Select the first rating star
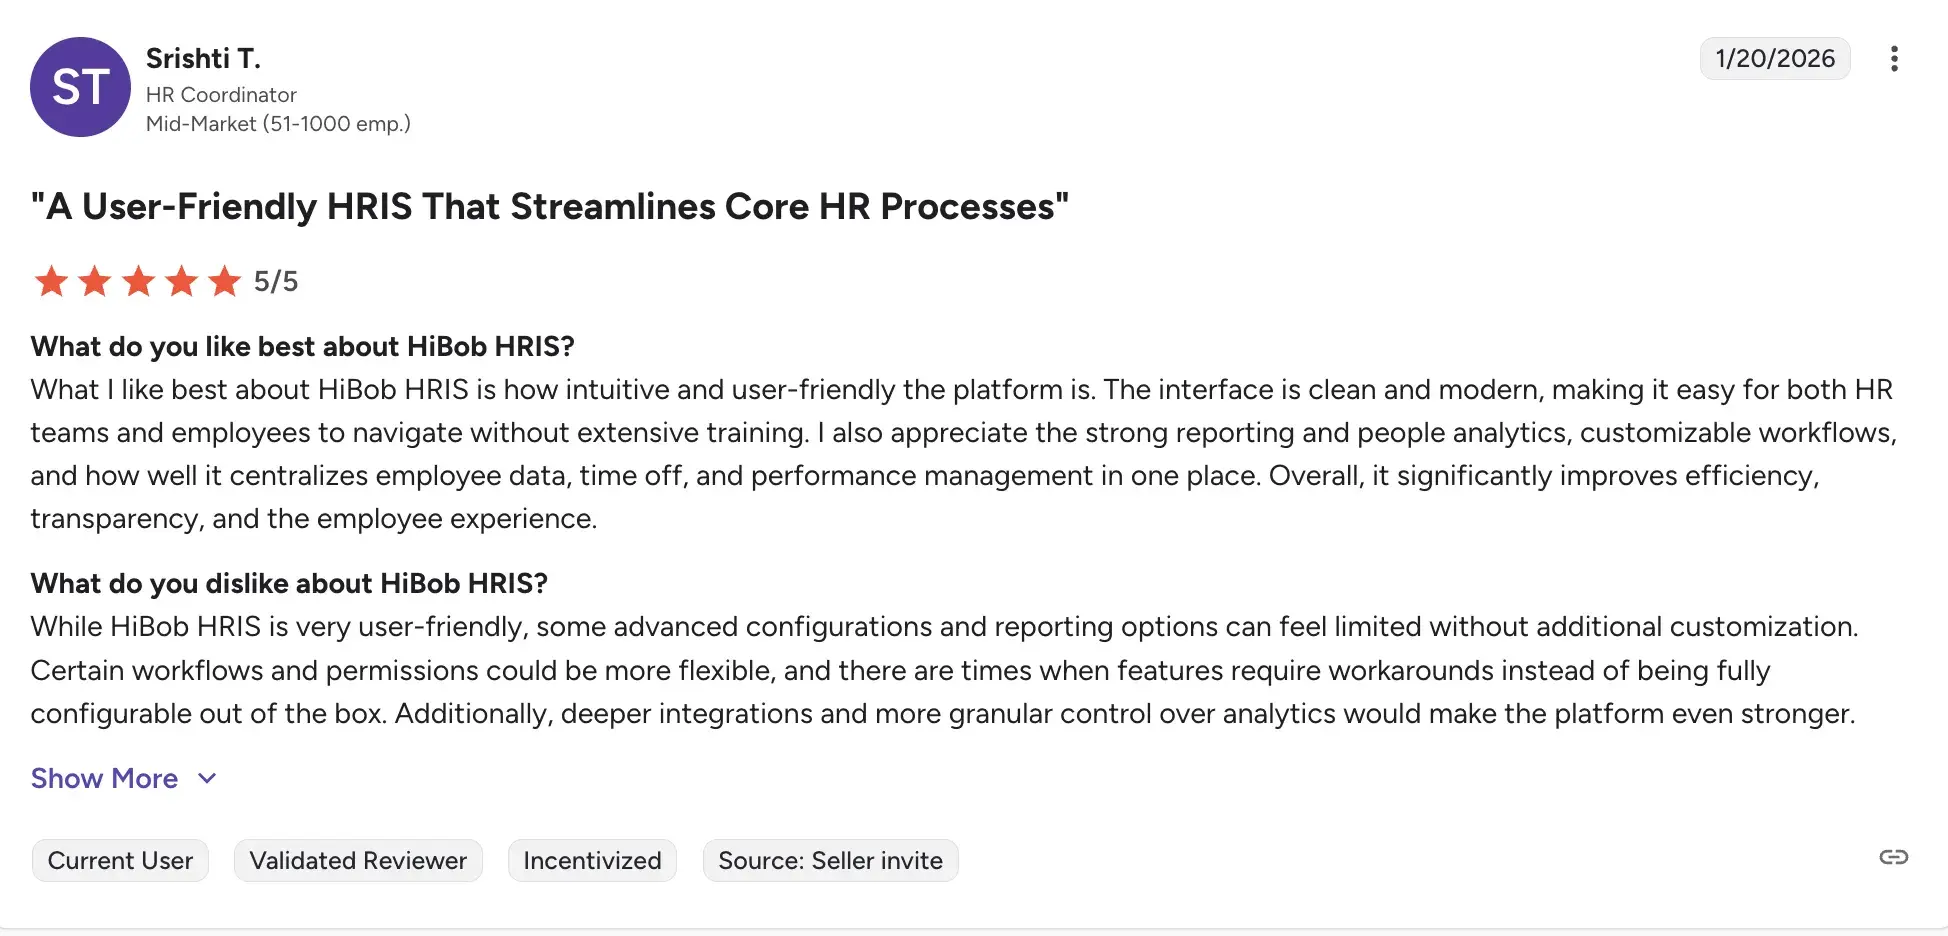 click(x=51, y=281)
